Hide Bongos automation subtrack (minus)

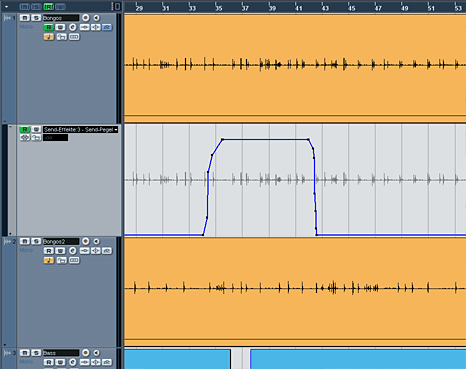tap(5, 121)
